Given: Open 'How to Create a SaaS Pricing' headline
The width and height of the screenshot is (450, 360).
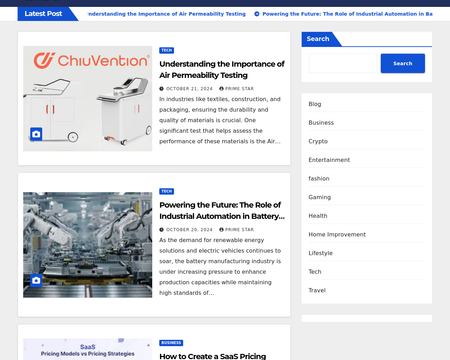Looking at the screenshot, I should coord(213,356).
